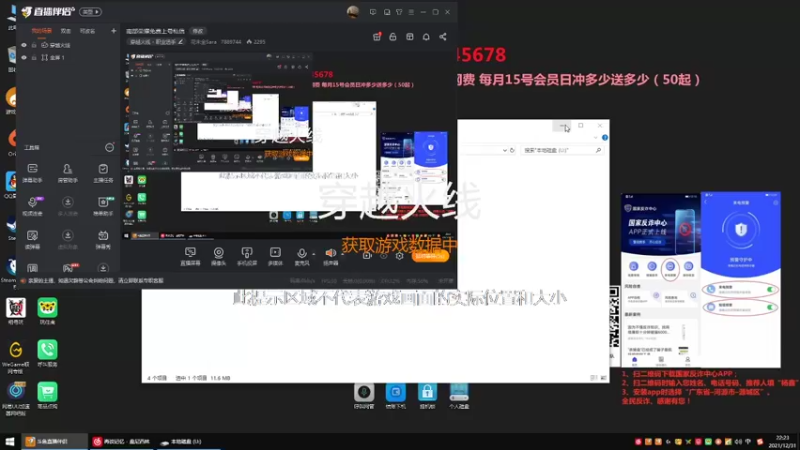Toggle visibility of the 穿越火线 source

click(23, 45)
